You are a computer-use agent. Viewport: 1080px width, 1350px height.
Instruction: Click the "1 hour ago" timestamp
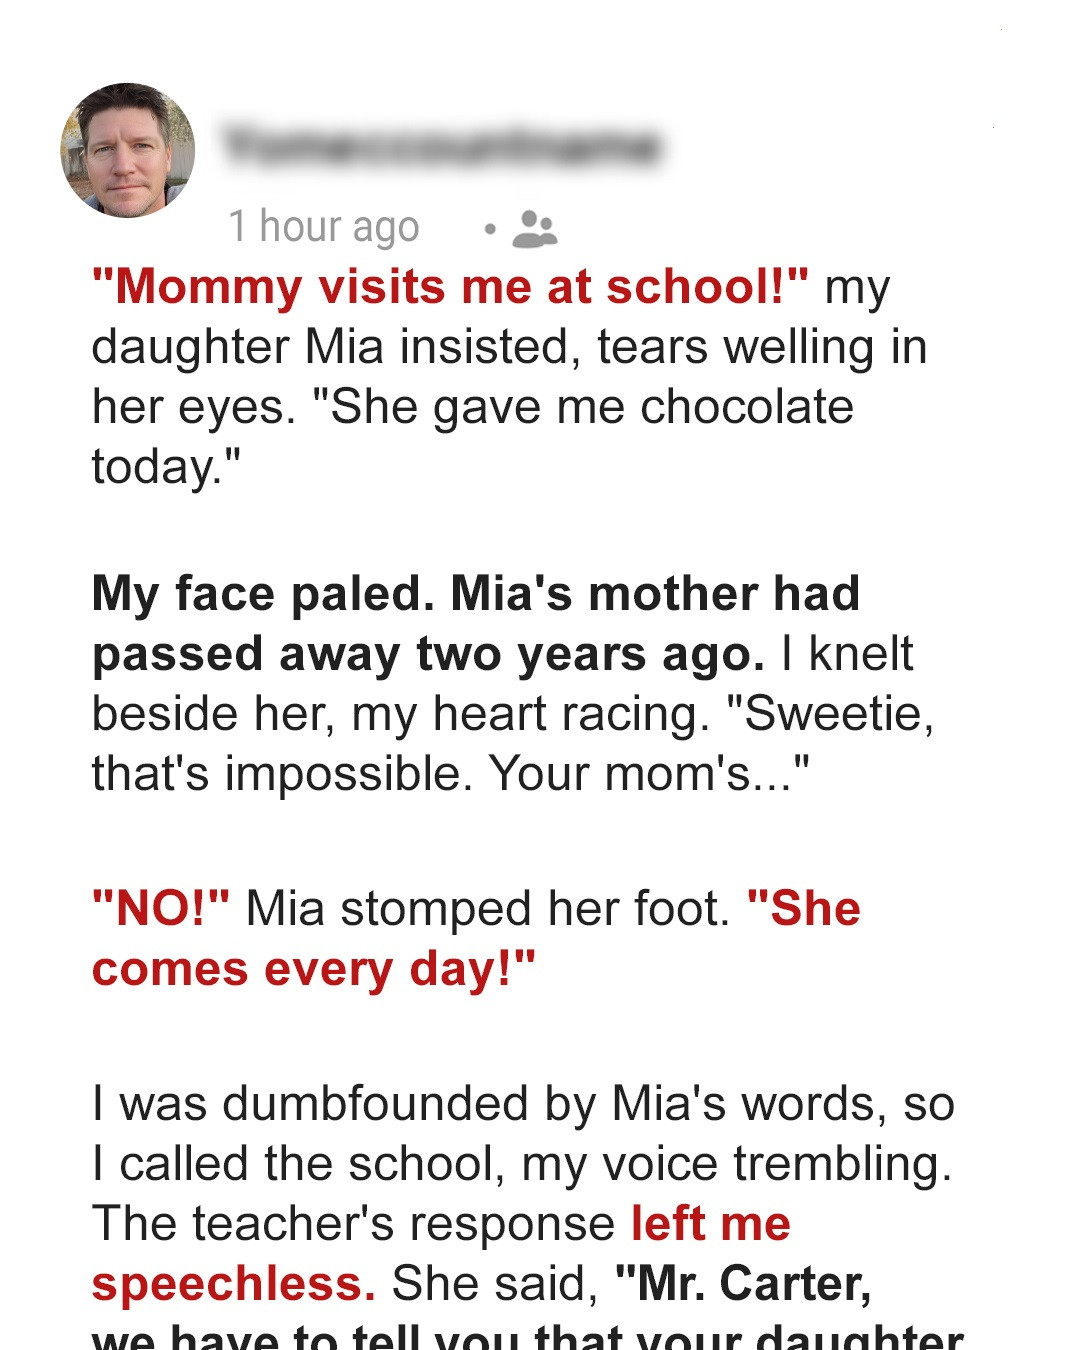coord(323,227)
